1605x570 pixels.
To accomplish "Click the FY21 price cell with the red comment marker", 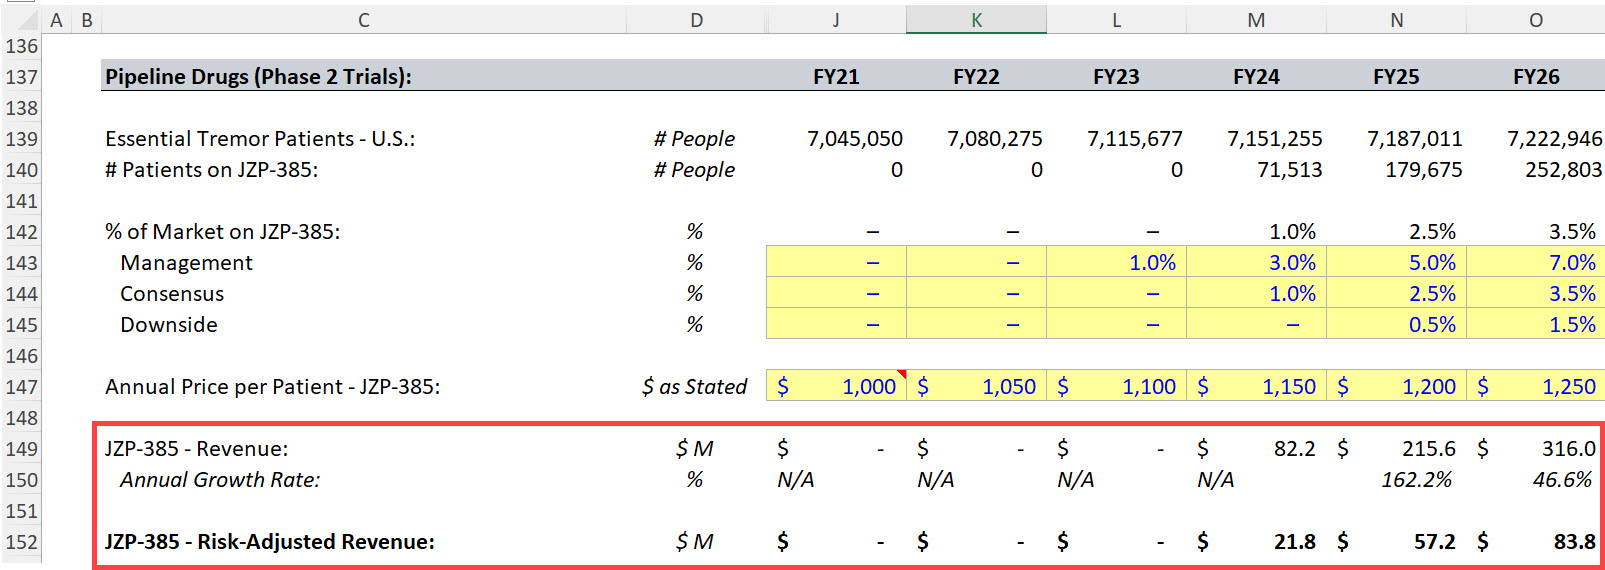I will (x=836, y=387).
